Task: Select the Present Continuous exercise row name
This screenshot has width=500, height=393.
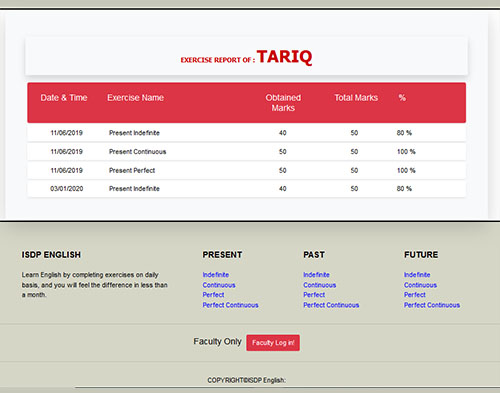Action: (x=137, y=152)
